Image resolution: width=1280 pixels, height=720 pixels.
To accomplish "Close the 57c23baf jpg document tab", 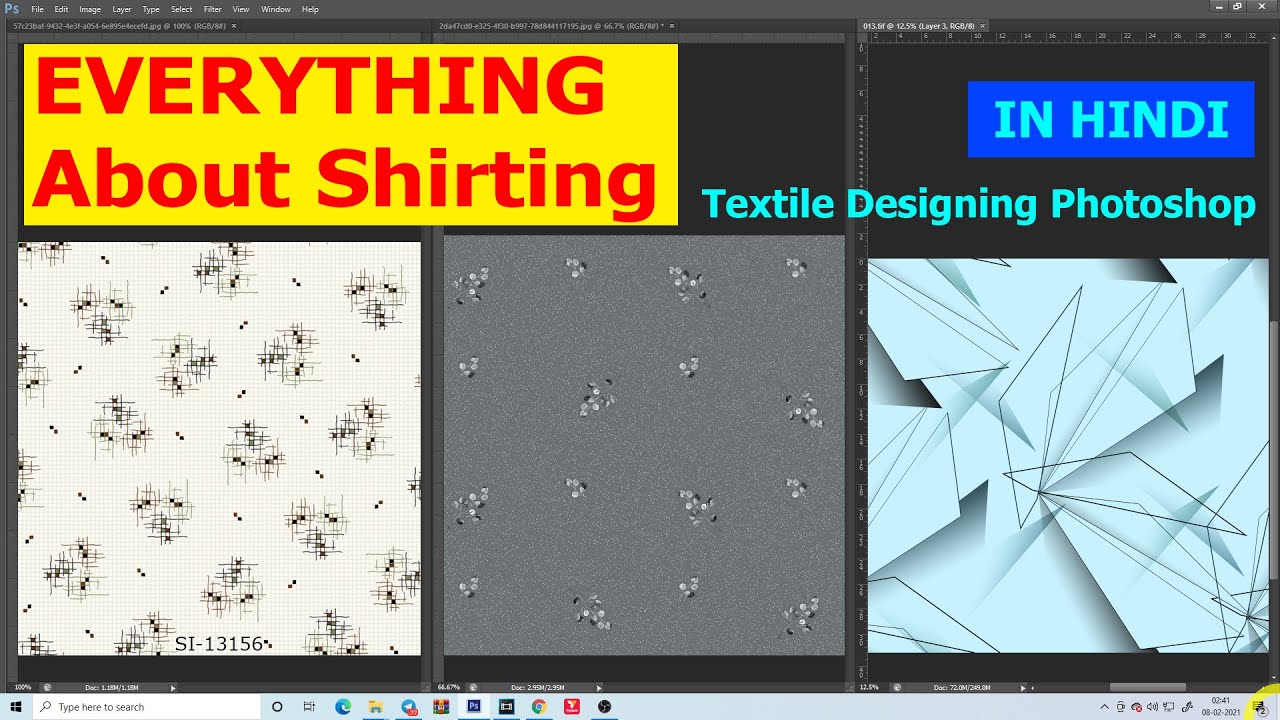I will click(234, 25).
